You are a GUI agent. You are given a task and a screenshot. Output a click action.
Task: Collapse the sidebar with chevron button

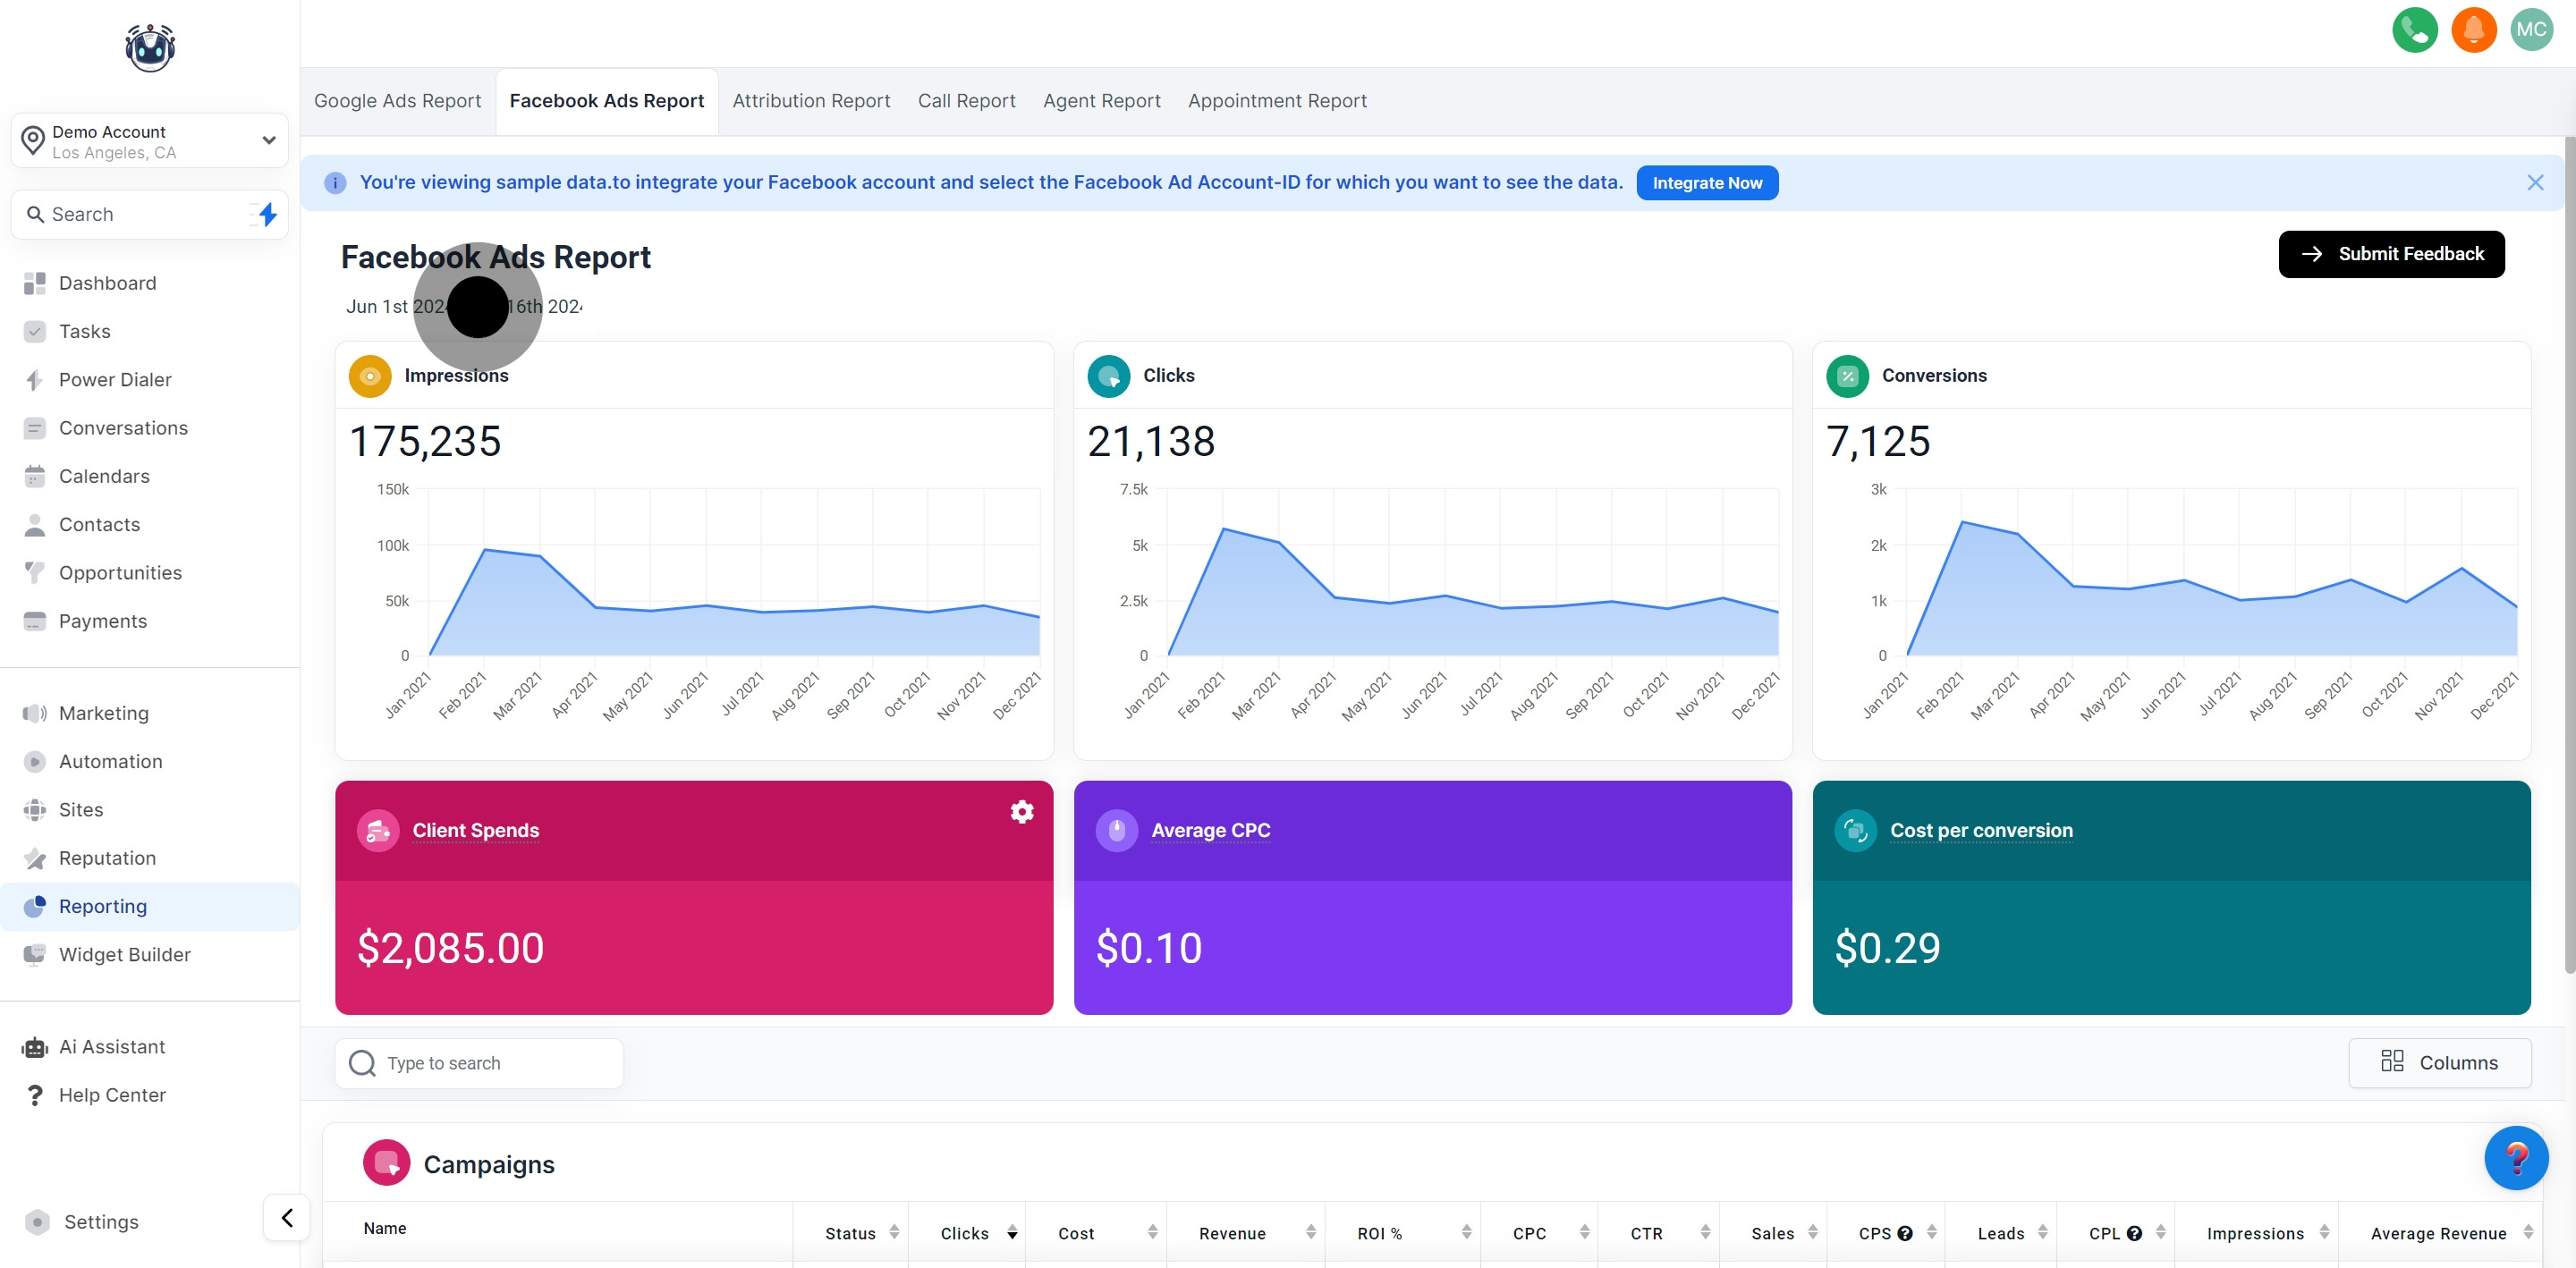click(x=287, y=1217)
